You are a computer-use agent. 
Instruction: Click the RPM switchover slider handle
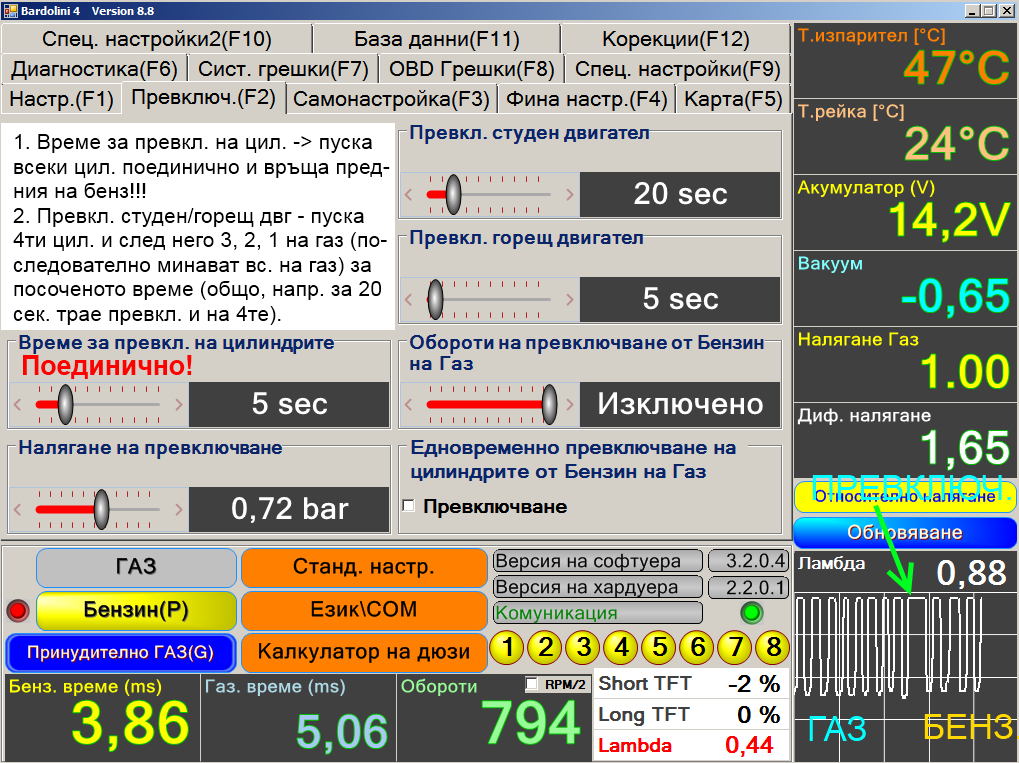tap(549, 404)
